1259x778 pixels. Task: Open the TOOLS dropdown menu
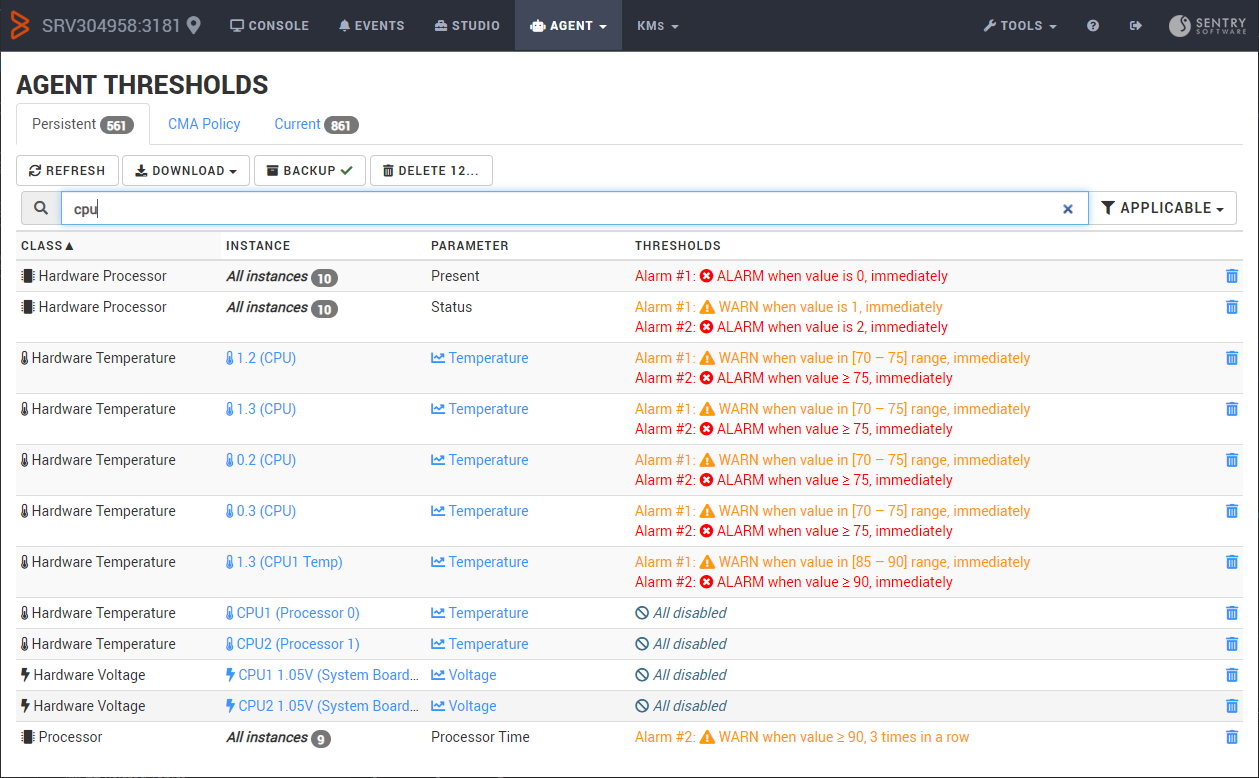point(1019,25)
